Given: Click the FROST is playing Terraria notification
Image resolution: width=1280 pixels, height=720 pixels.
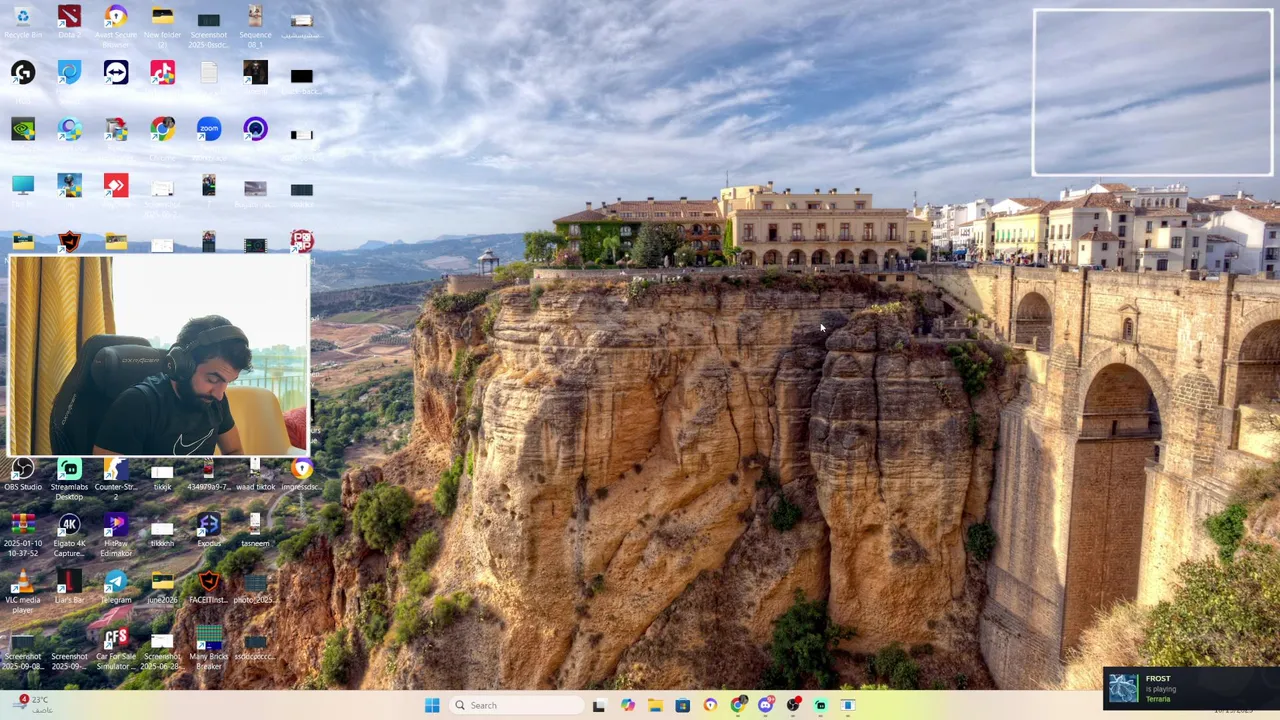Looking at the screenshot, I should [x=1191, y=688].
